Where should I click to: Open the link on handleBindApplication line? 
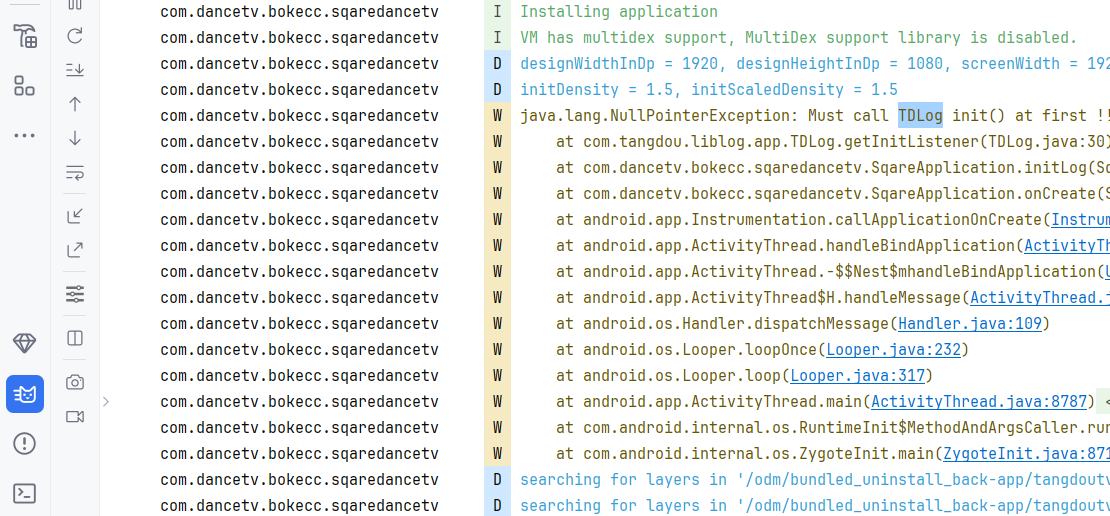pyautogui.click(x=1067, y=246)
